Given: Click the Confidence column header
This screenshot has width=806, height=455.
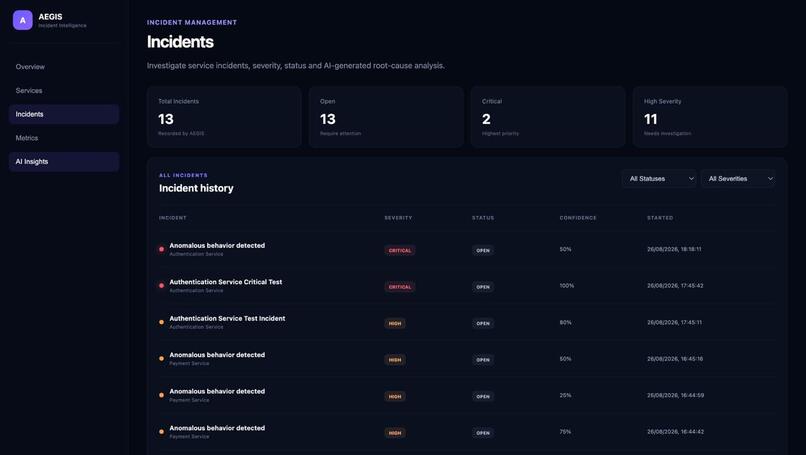Looking at the screenshot, I should coord(578,218).
